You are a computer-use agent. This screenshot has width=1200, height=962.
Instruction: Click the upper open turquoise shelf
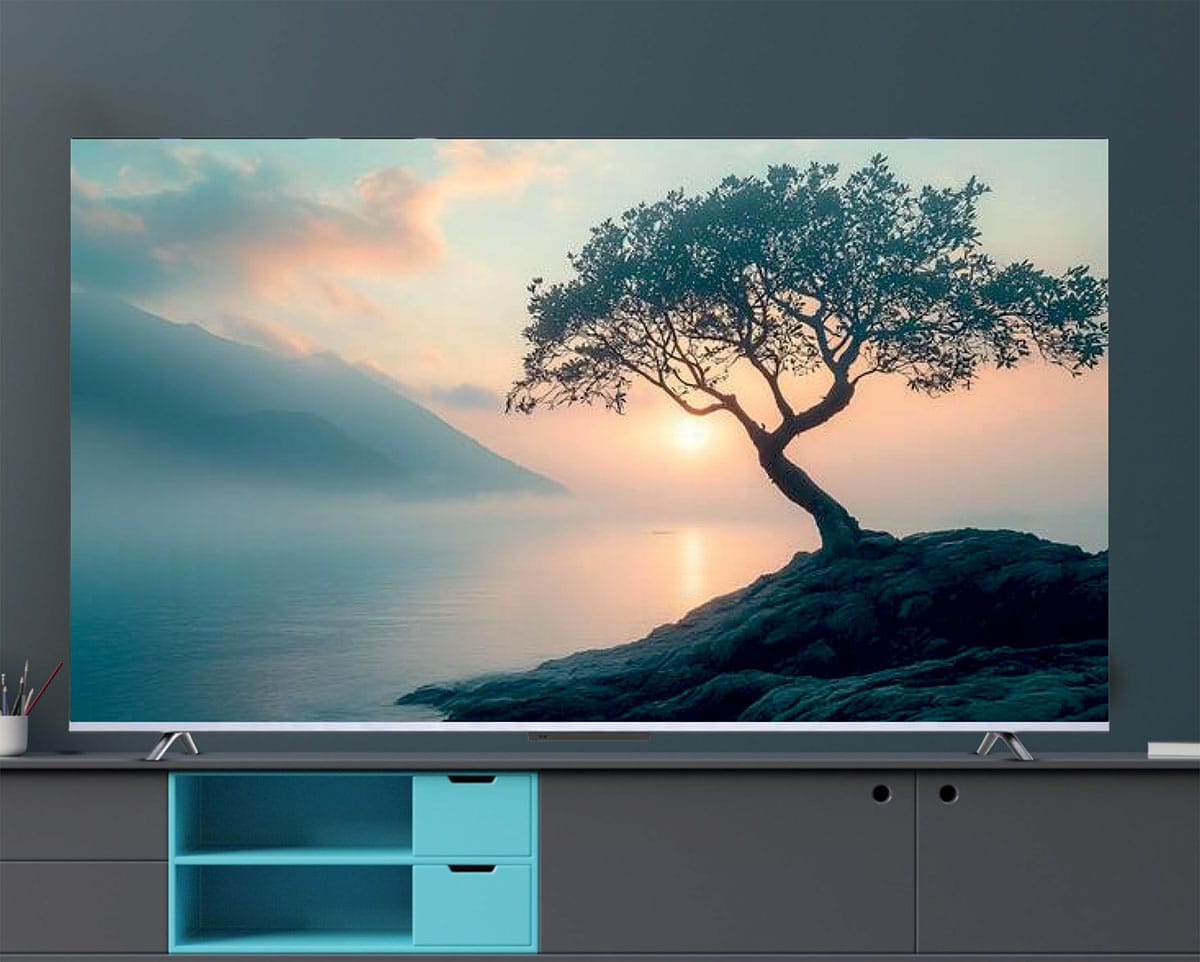coord(294,814)
